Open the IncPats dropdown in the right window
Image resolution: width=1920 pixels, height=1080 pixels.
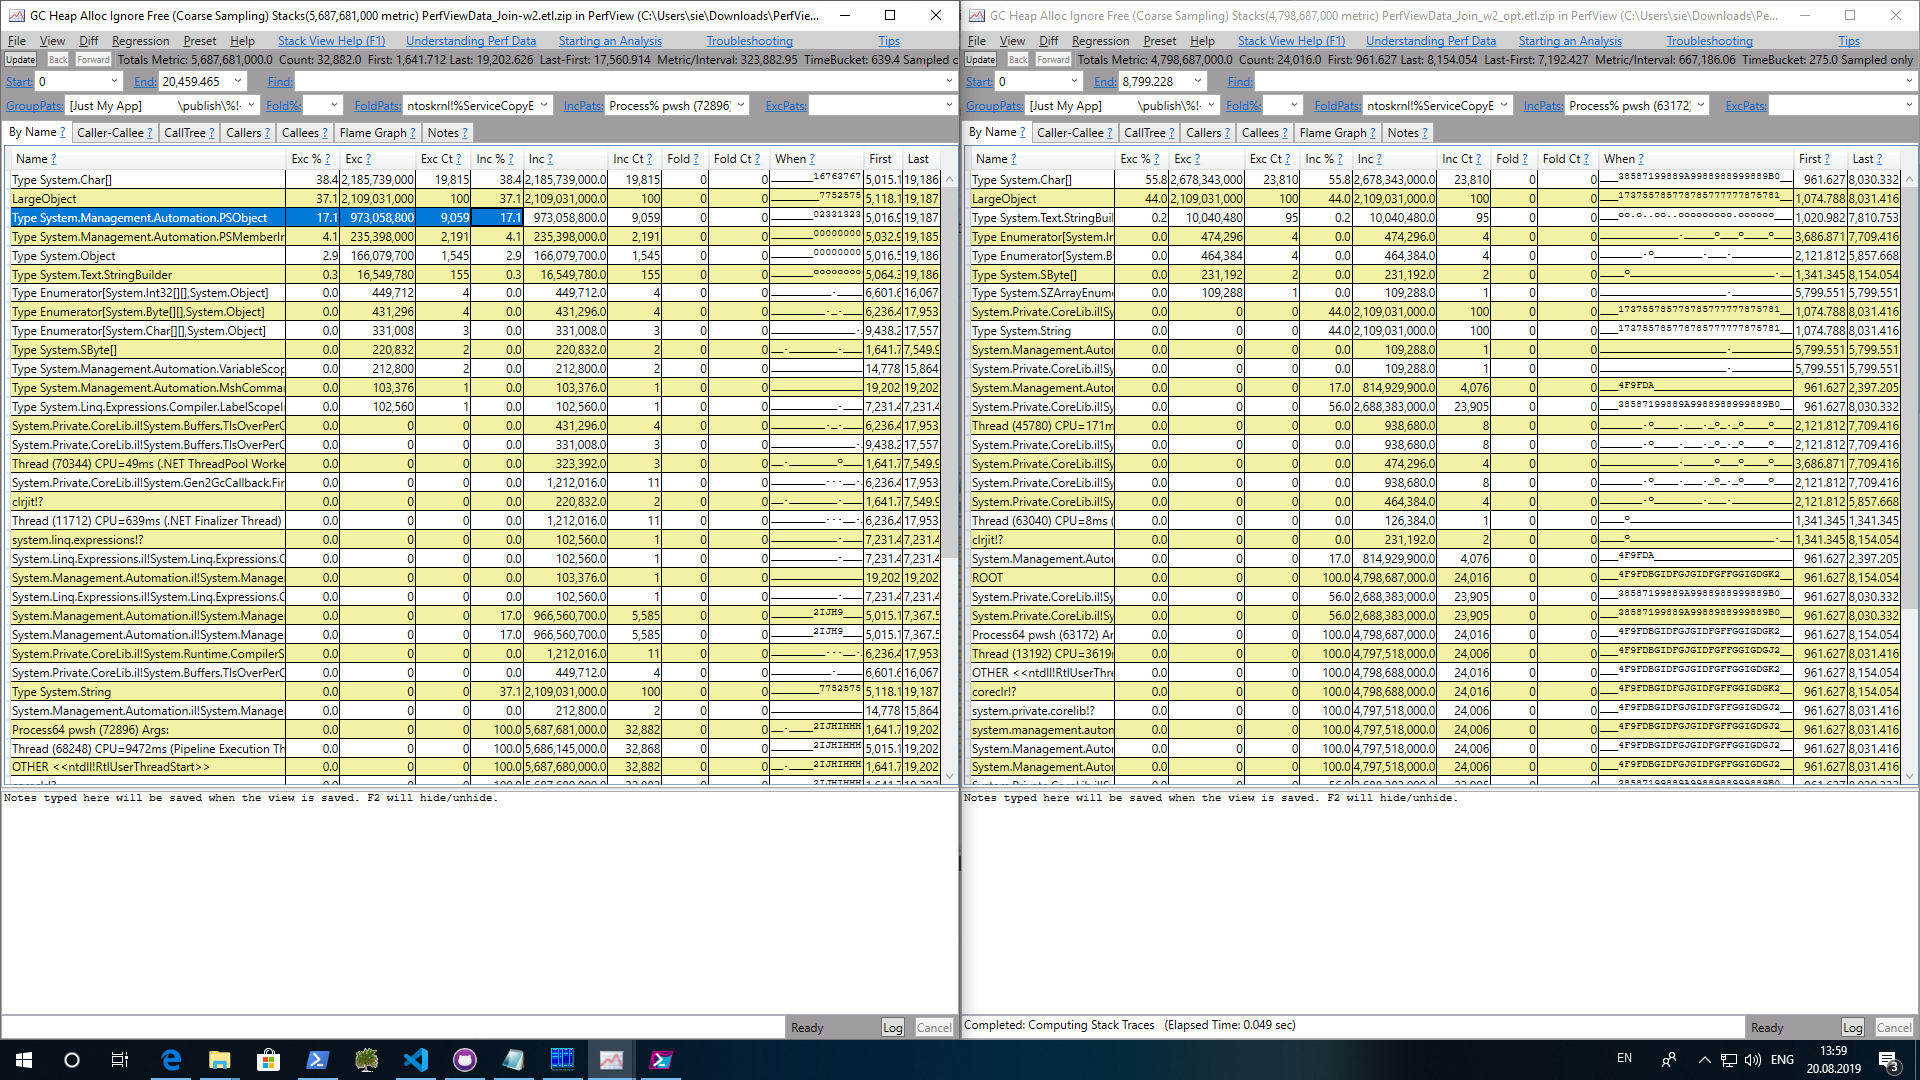tap(1701, 105)
